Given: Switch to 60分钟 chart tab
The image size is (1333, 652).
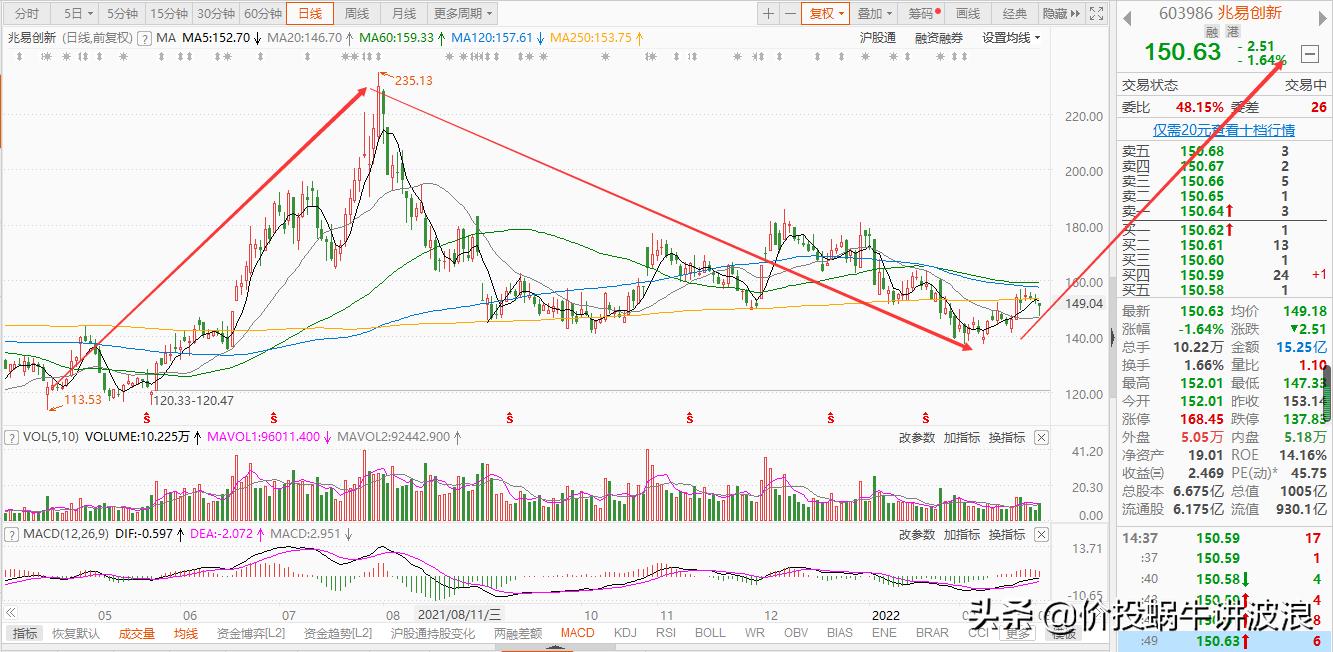Looking at the screenshot, I should click(x=262, y=14).
